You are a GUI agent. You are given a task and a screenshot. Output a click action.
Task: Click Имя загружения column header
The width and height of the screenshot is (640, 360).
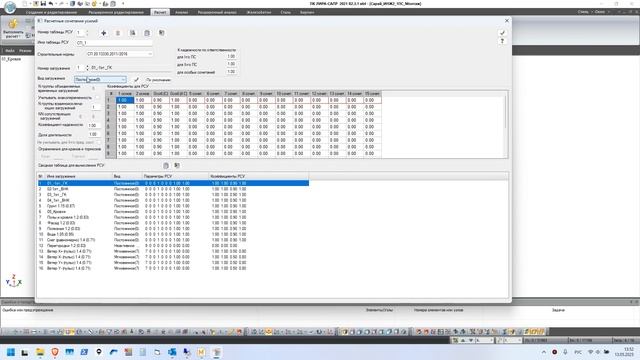tap(78, 176)
